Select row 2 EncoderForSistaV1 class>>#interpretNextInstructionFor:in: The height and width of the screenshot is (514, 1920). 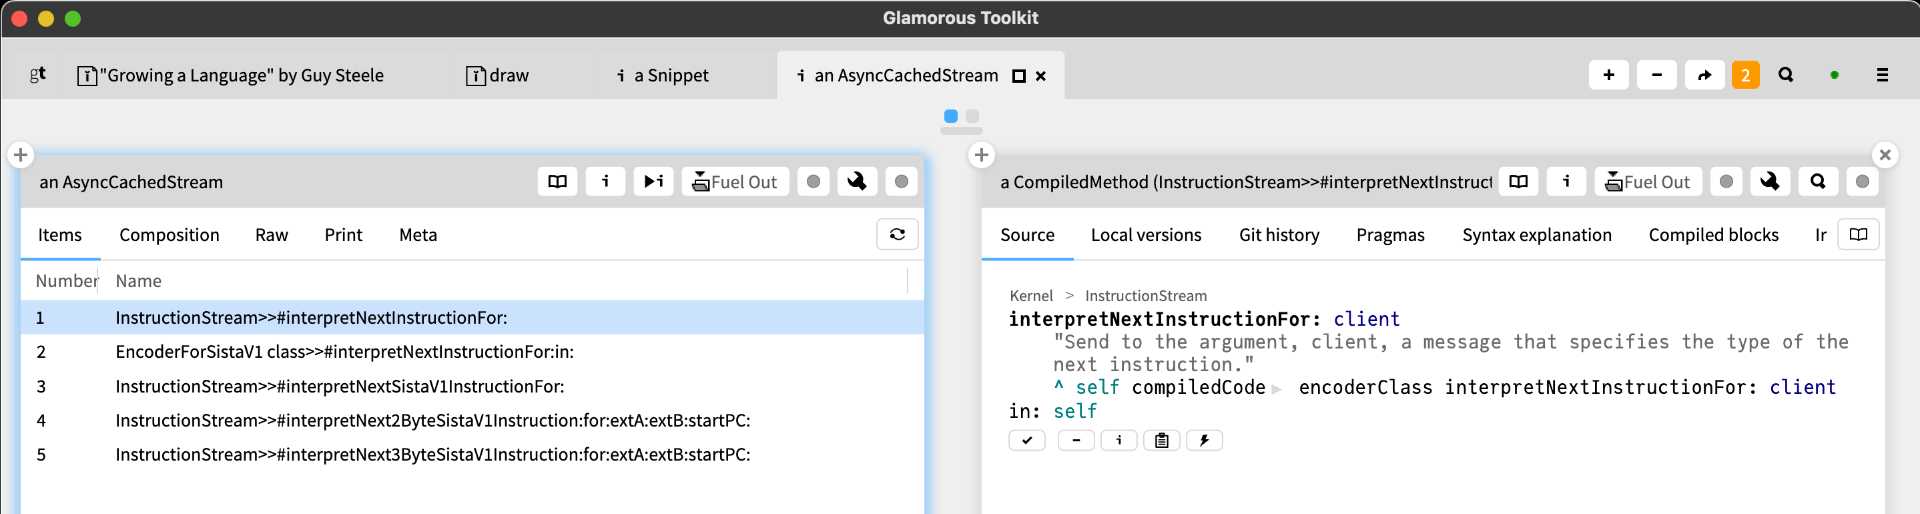coord(472,352)
